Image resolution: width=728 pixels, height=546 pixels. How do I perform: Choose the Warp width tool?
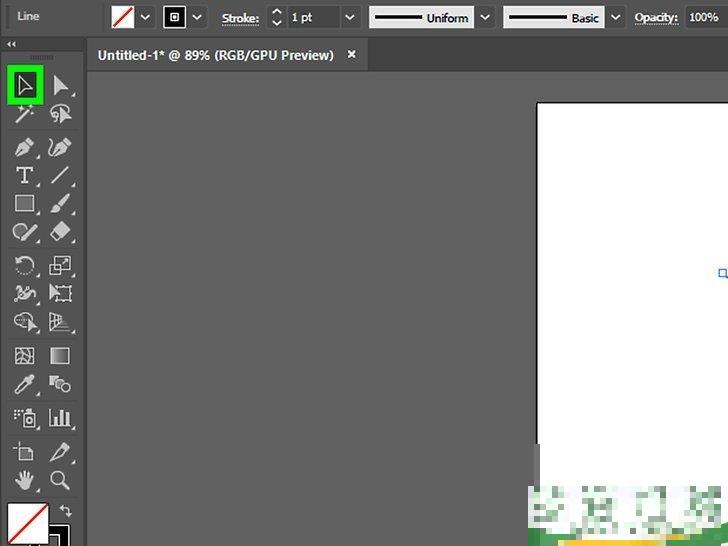24,293
